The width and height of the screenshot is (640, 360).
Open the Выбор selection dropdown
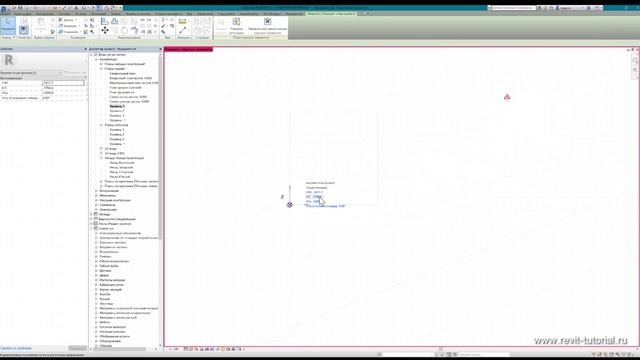pos(8,38)
